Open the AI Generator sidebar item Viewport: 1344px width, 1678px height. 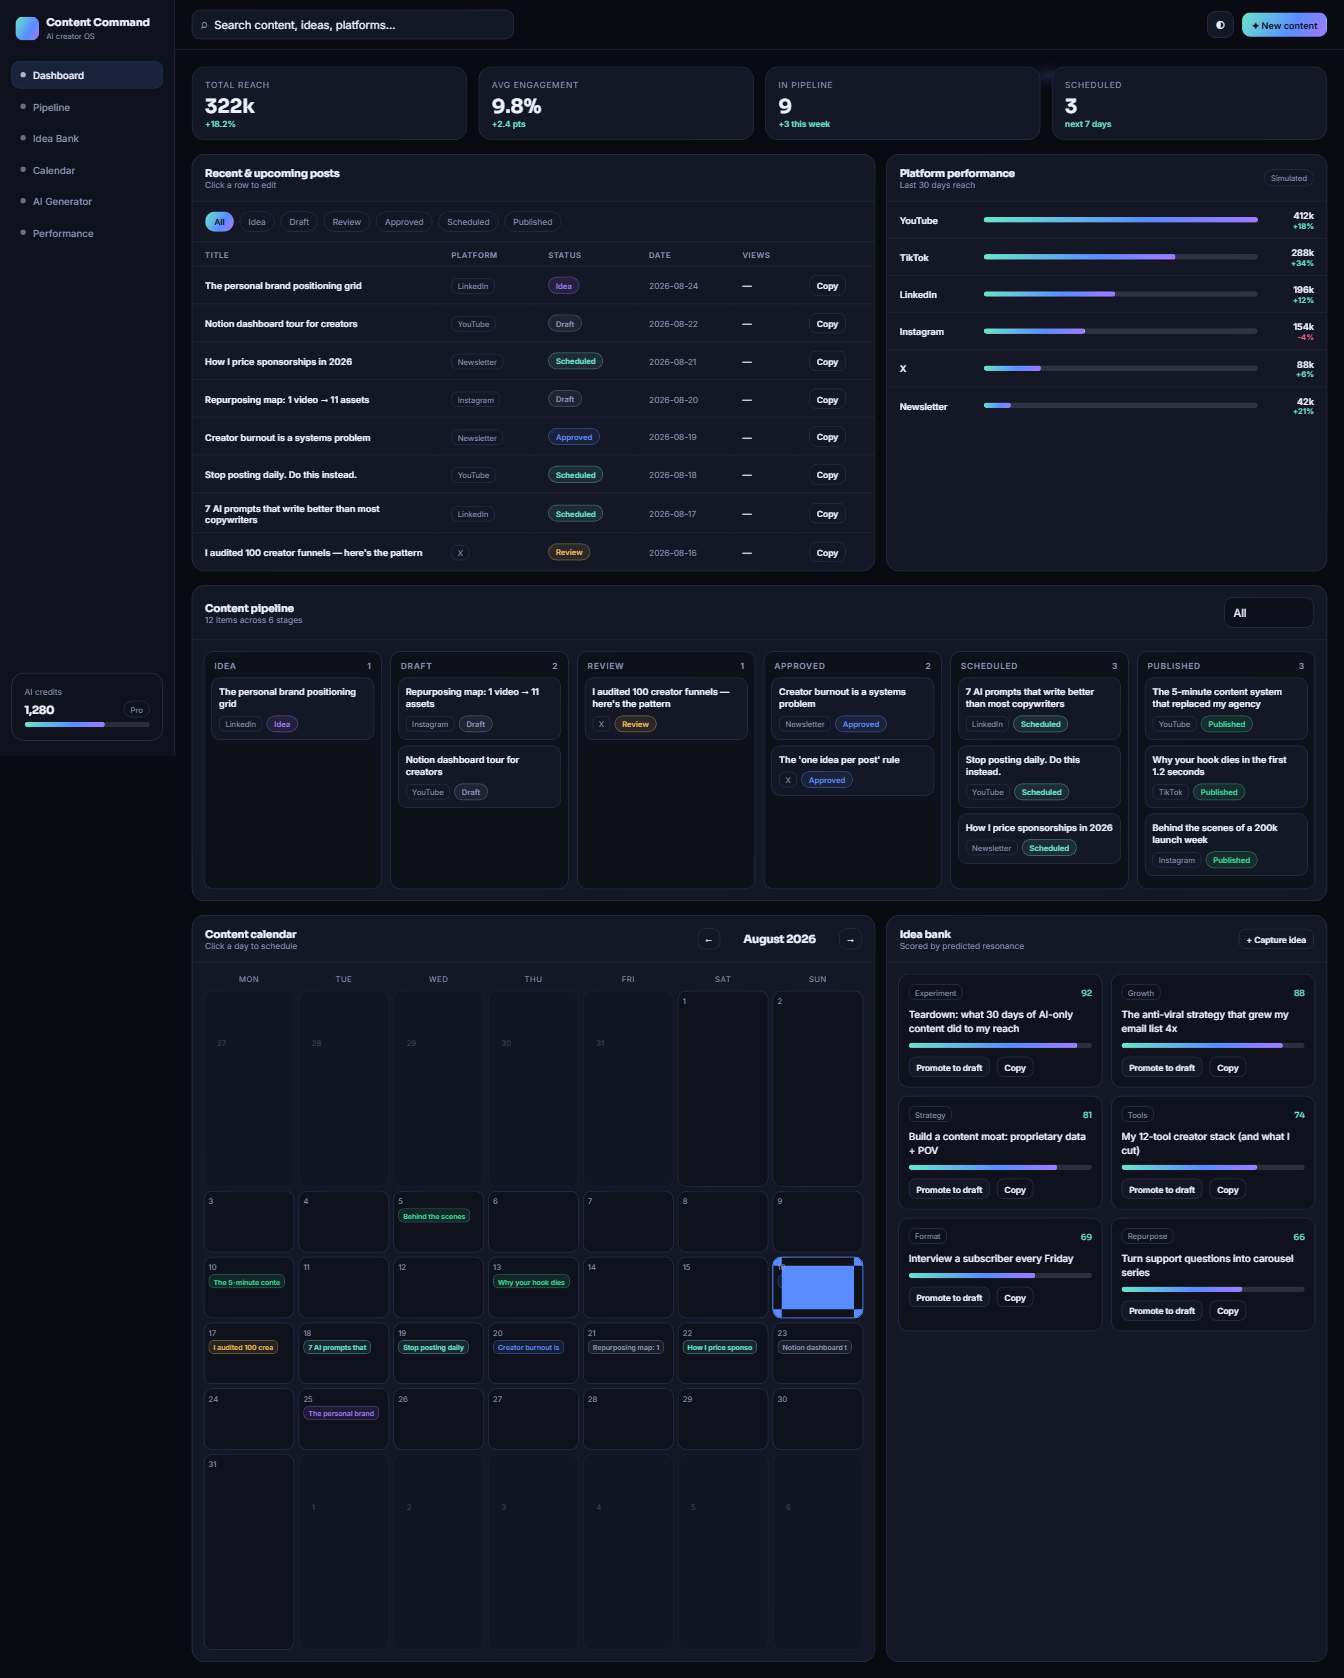[x=87, y=201]
